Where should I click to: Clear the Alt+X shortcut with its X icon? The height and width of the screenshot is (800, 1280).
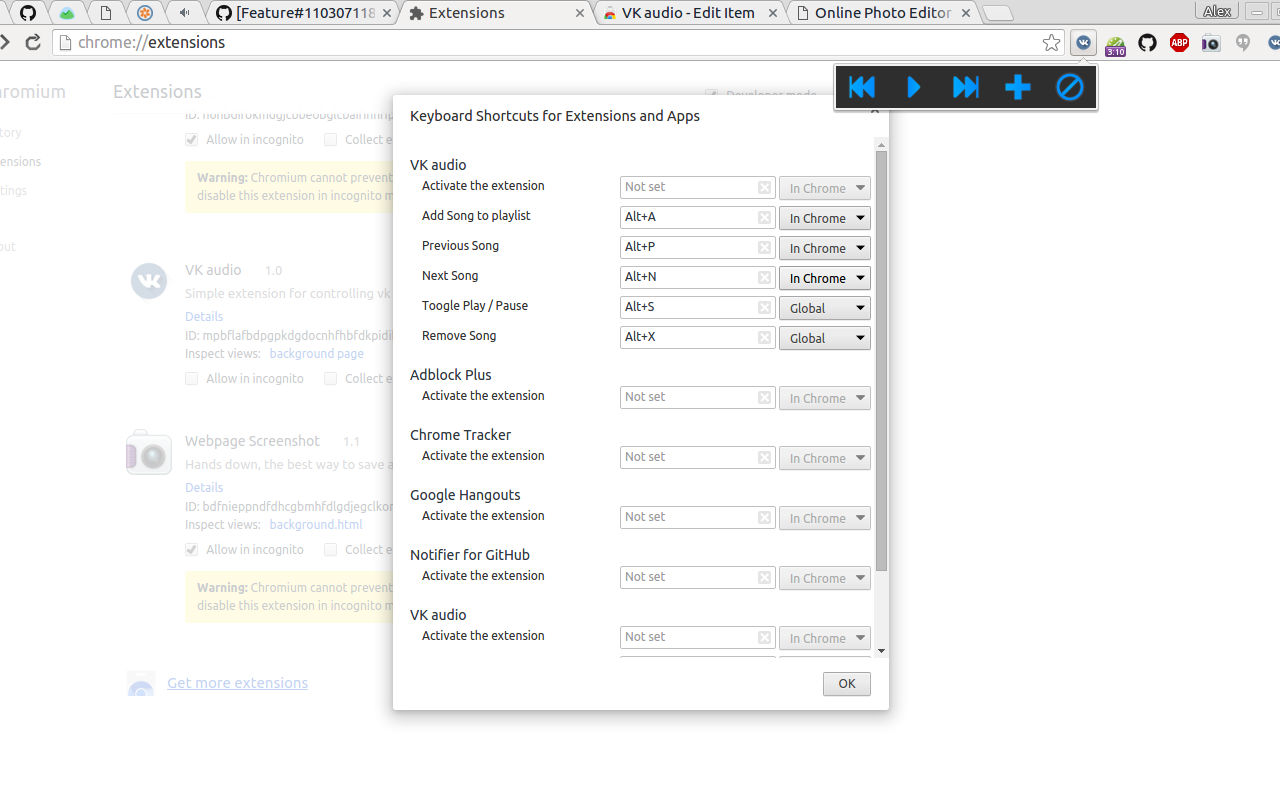click(765, 337)
